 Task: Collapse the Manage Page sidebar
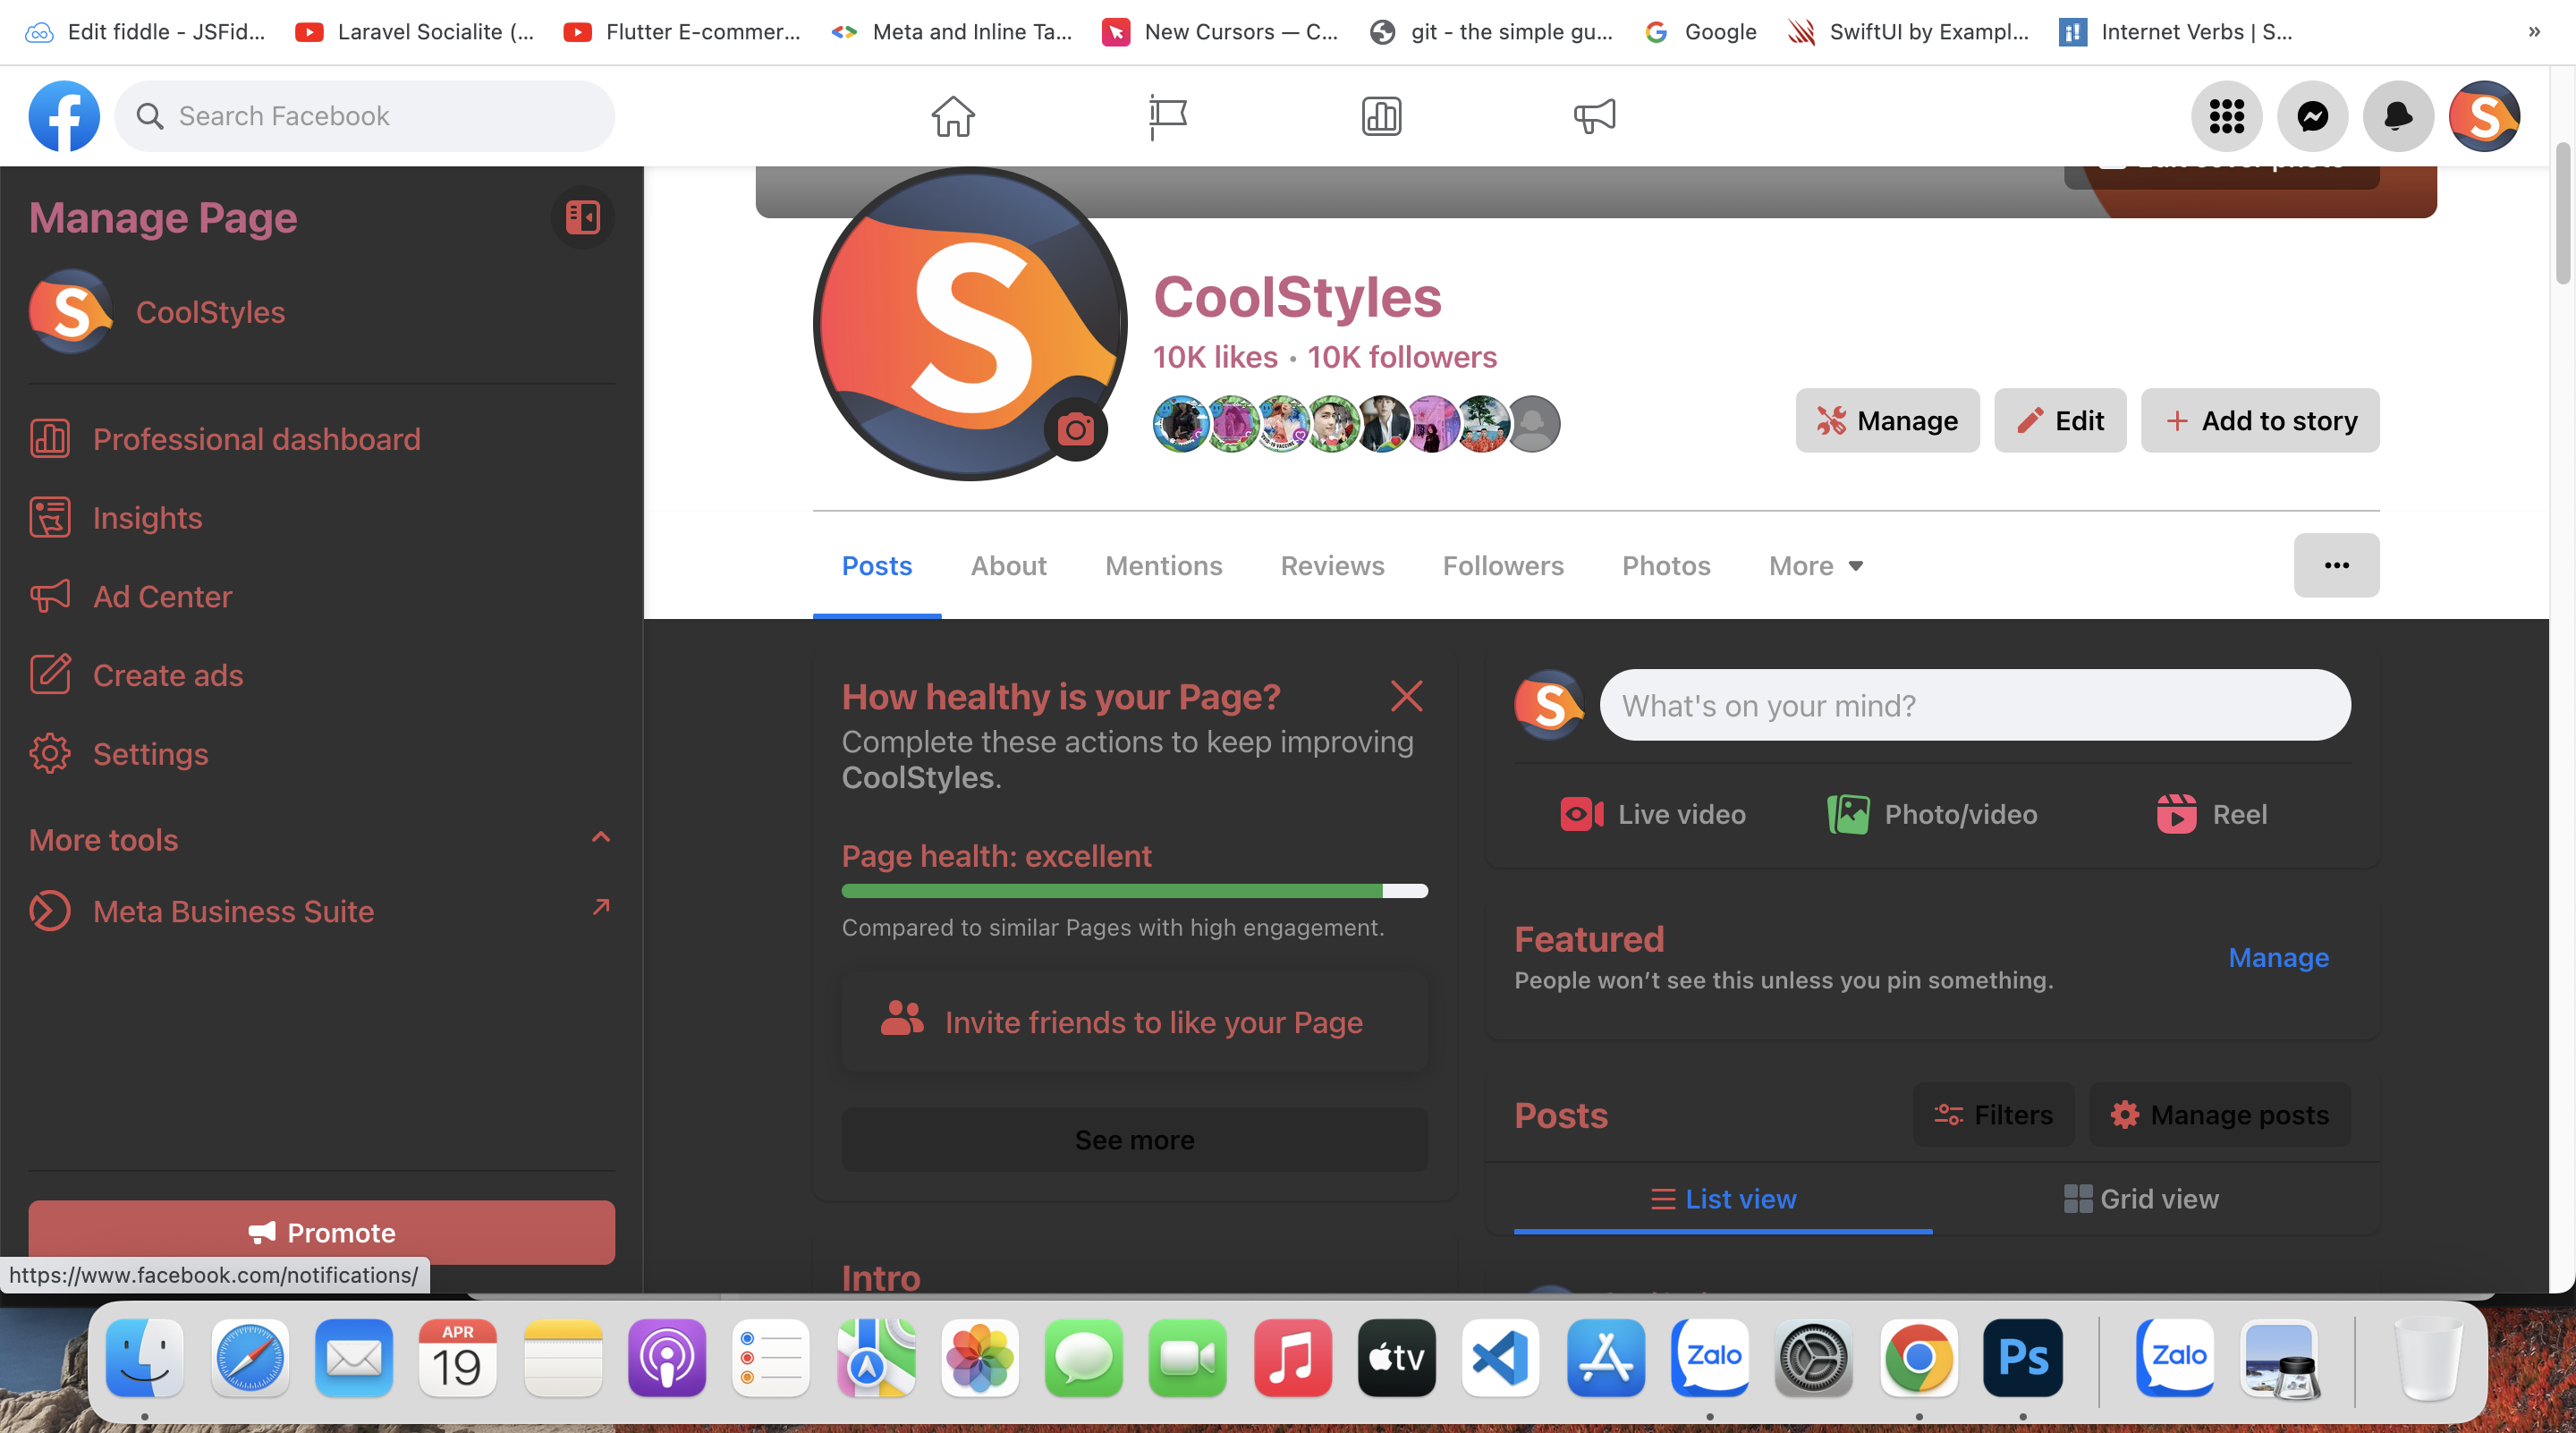(581, 216)
